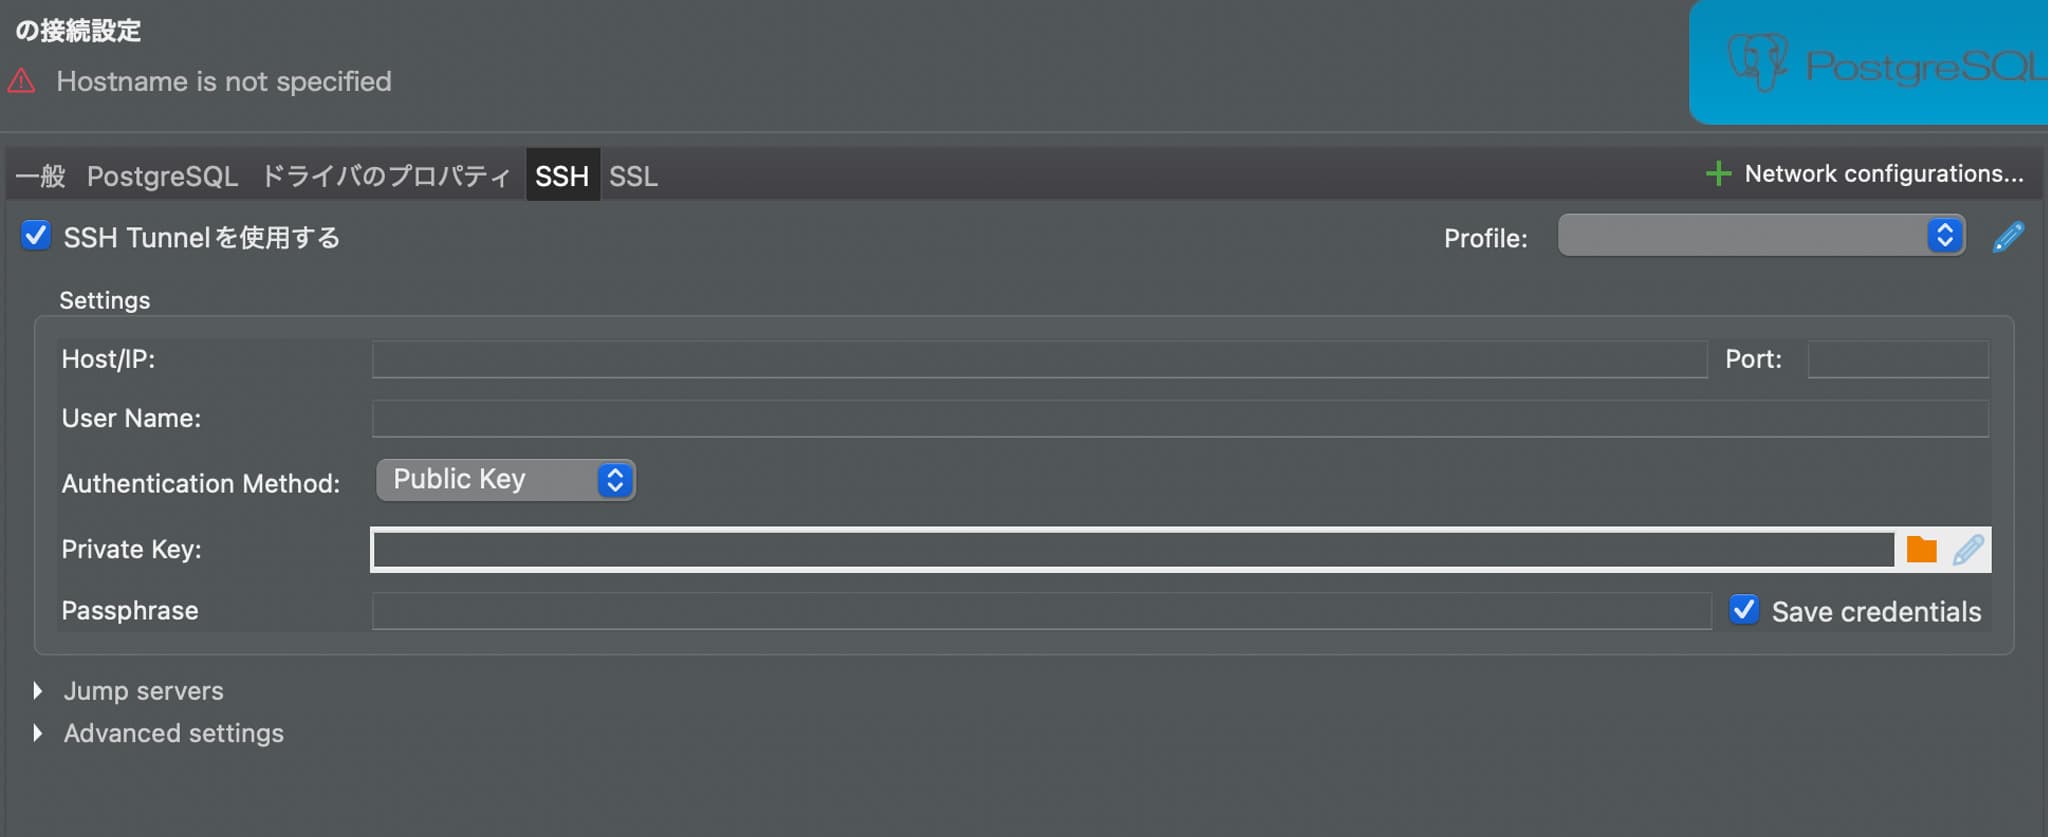
Task: Focus the User Name text field
Action: (1180, 419)
